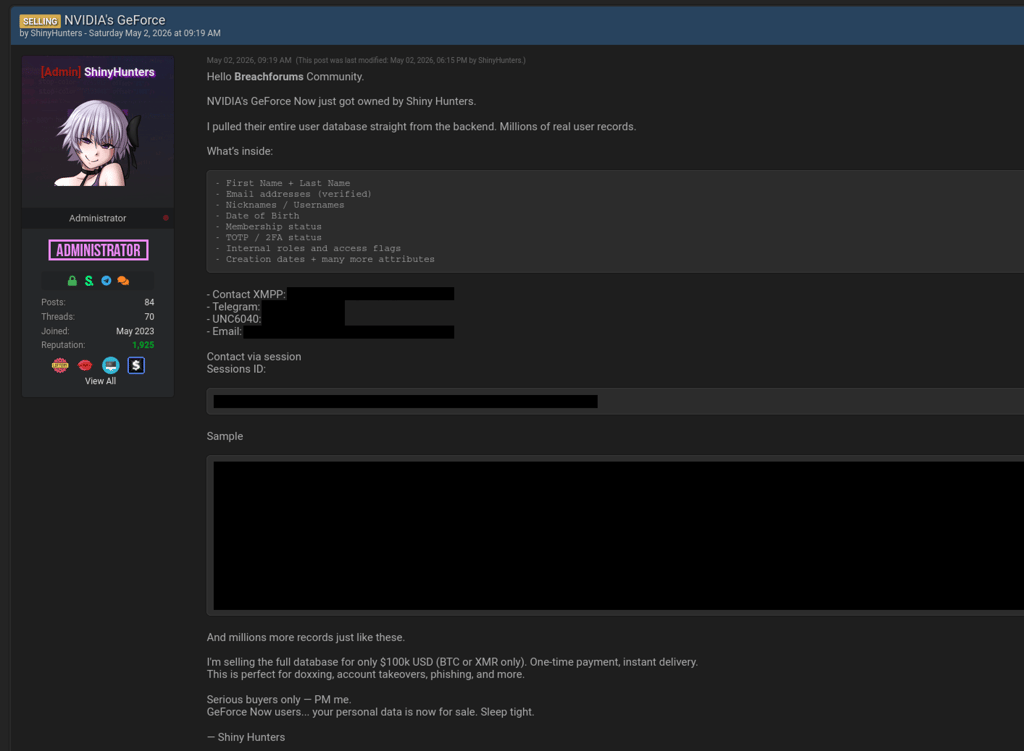Click the pink ADMINISTRATOR rank badge
The width and height of the screenshot is (1024, 751).
(99, 250)
